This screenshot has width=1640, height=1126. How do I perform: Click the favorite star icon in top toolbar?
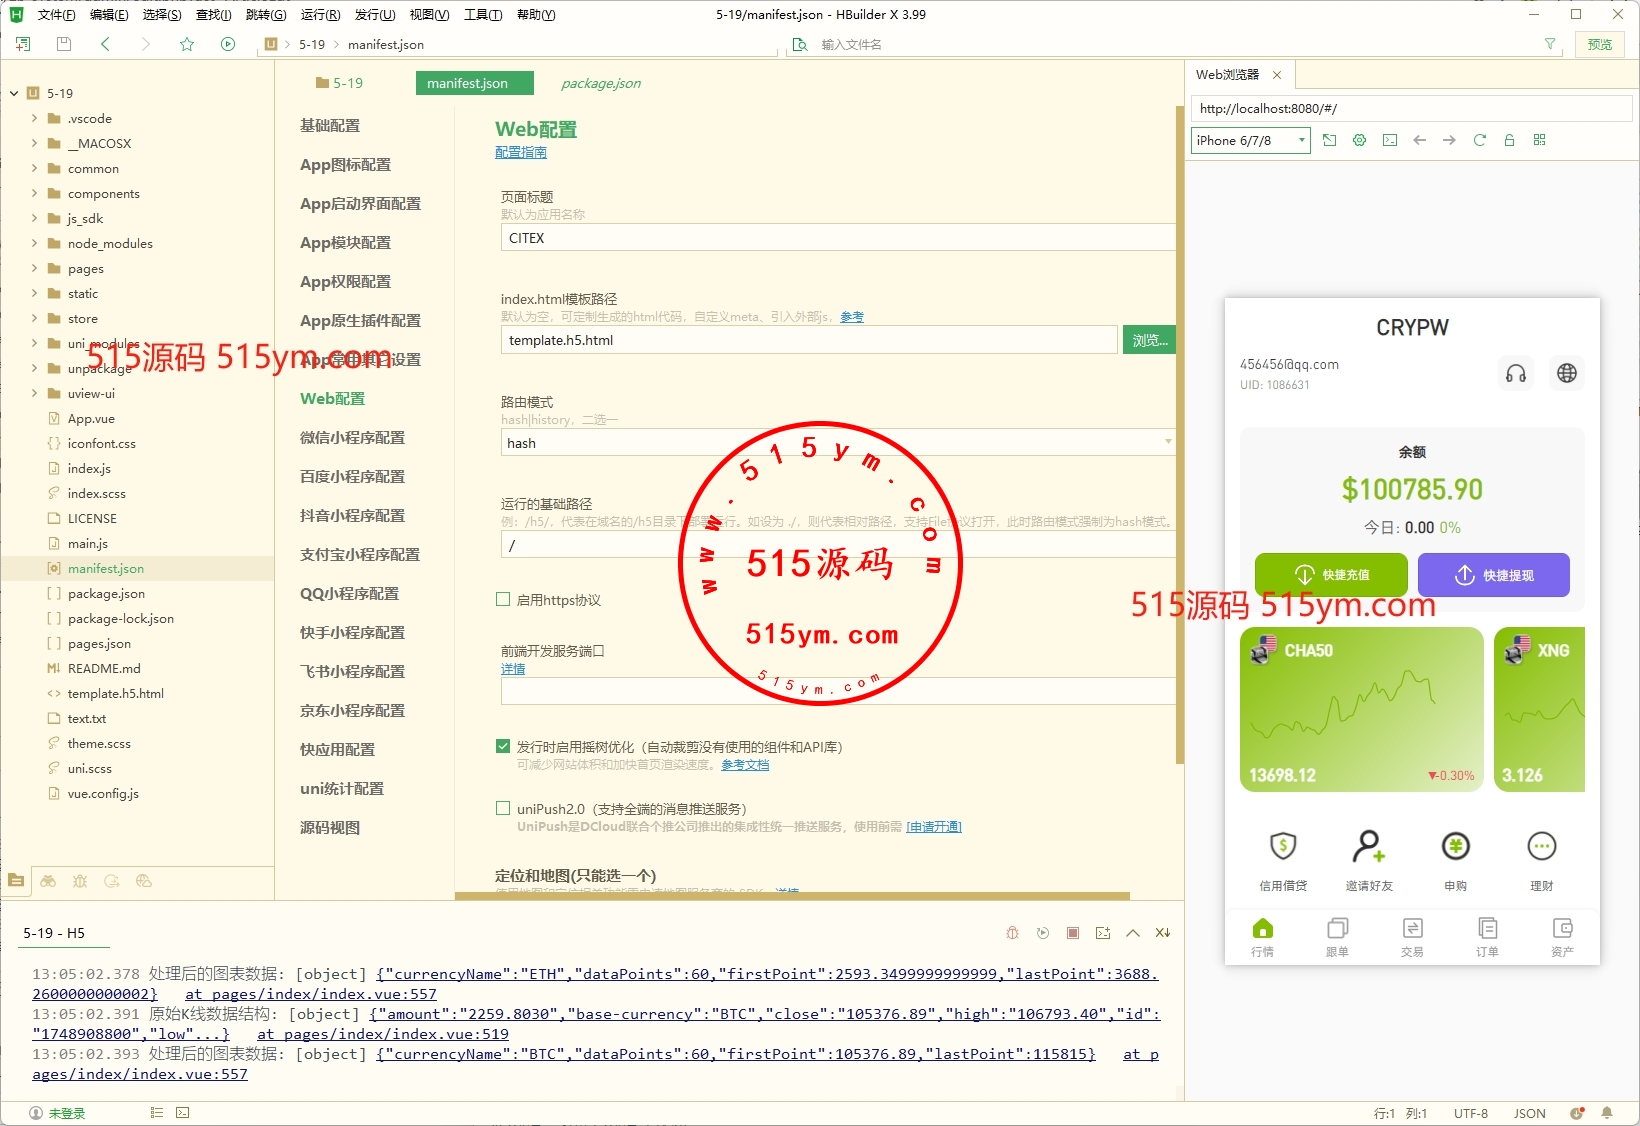(x=187, y=44)
